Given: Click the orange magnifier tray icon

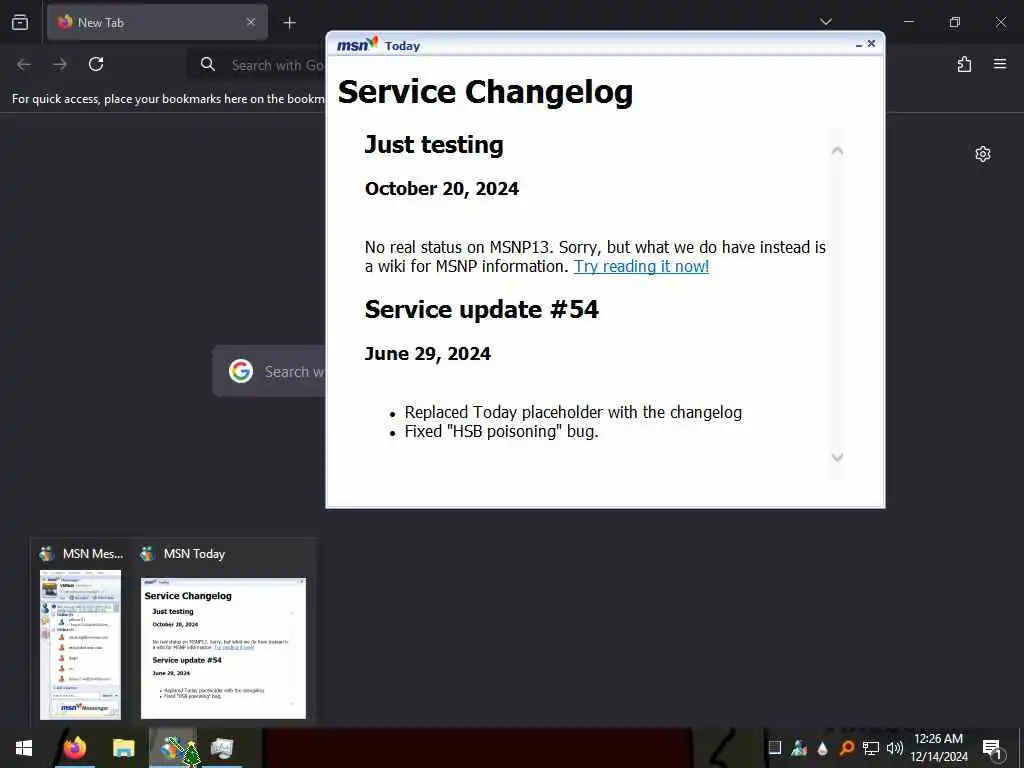Looking at the screenshot, I should [x=847, y=748].
